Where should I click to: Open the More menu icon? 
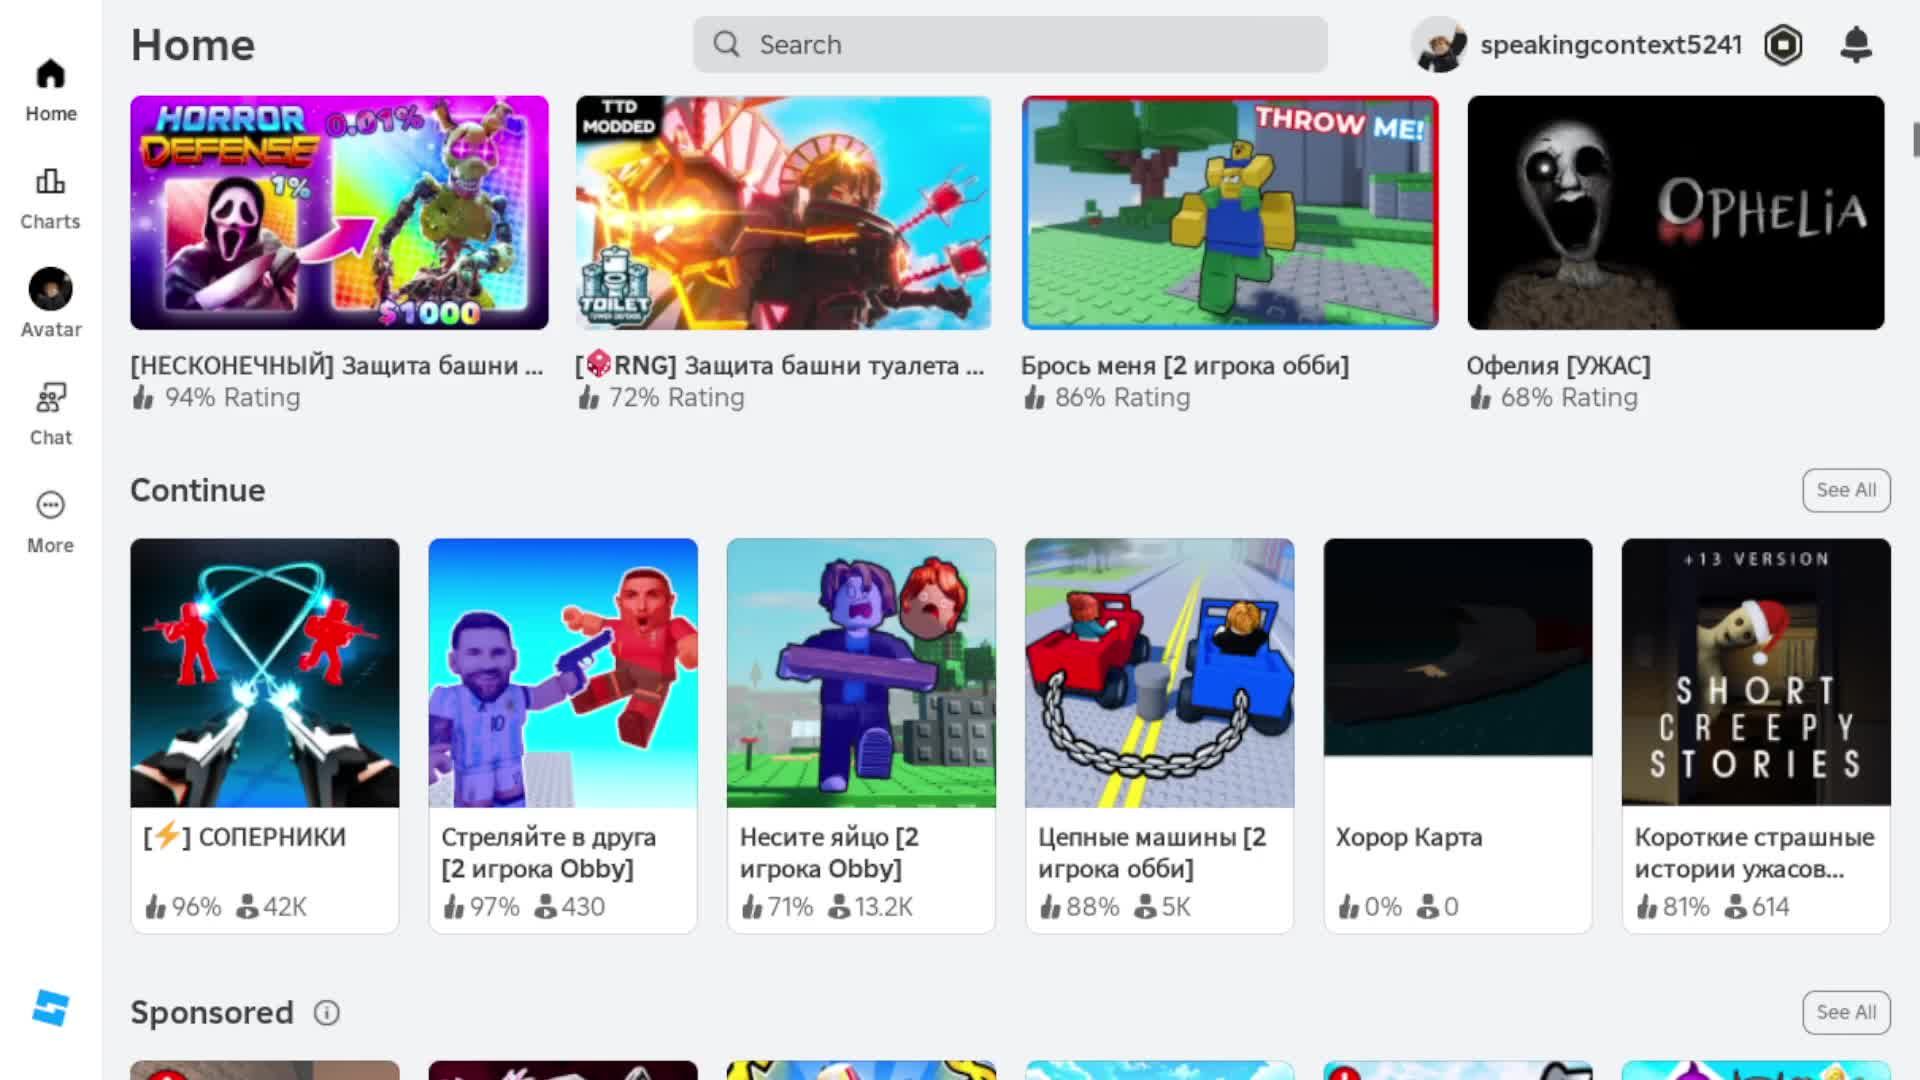tap(50, 506)
